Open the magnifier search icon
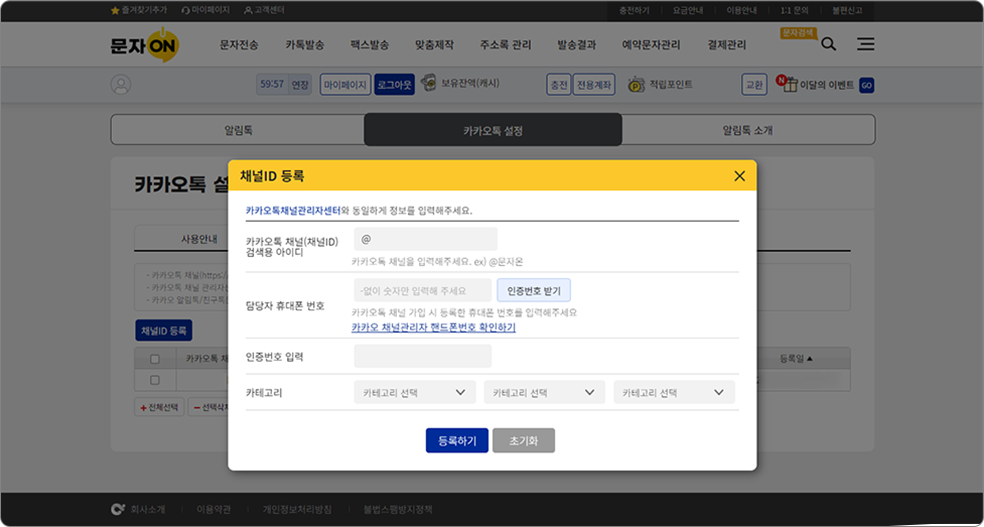 (828, 45)
